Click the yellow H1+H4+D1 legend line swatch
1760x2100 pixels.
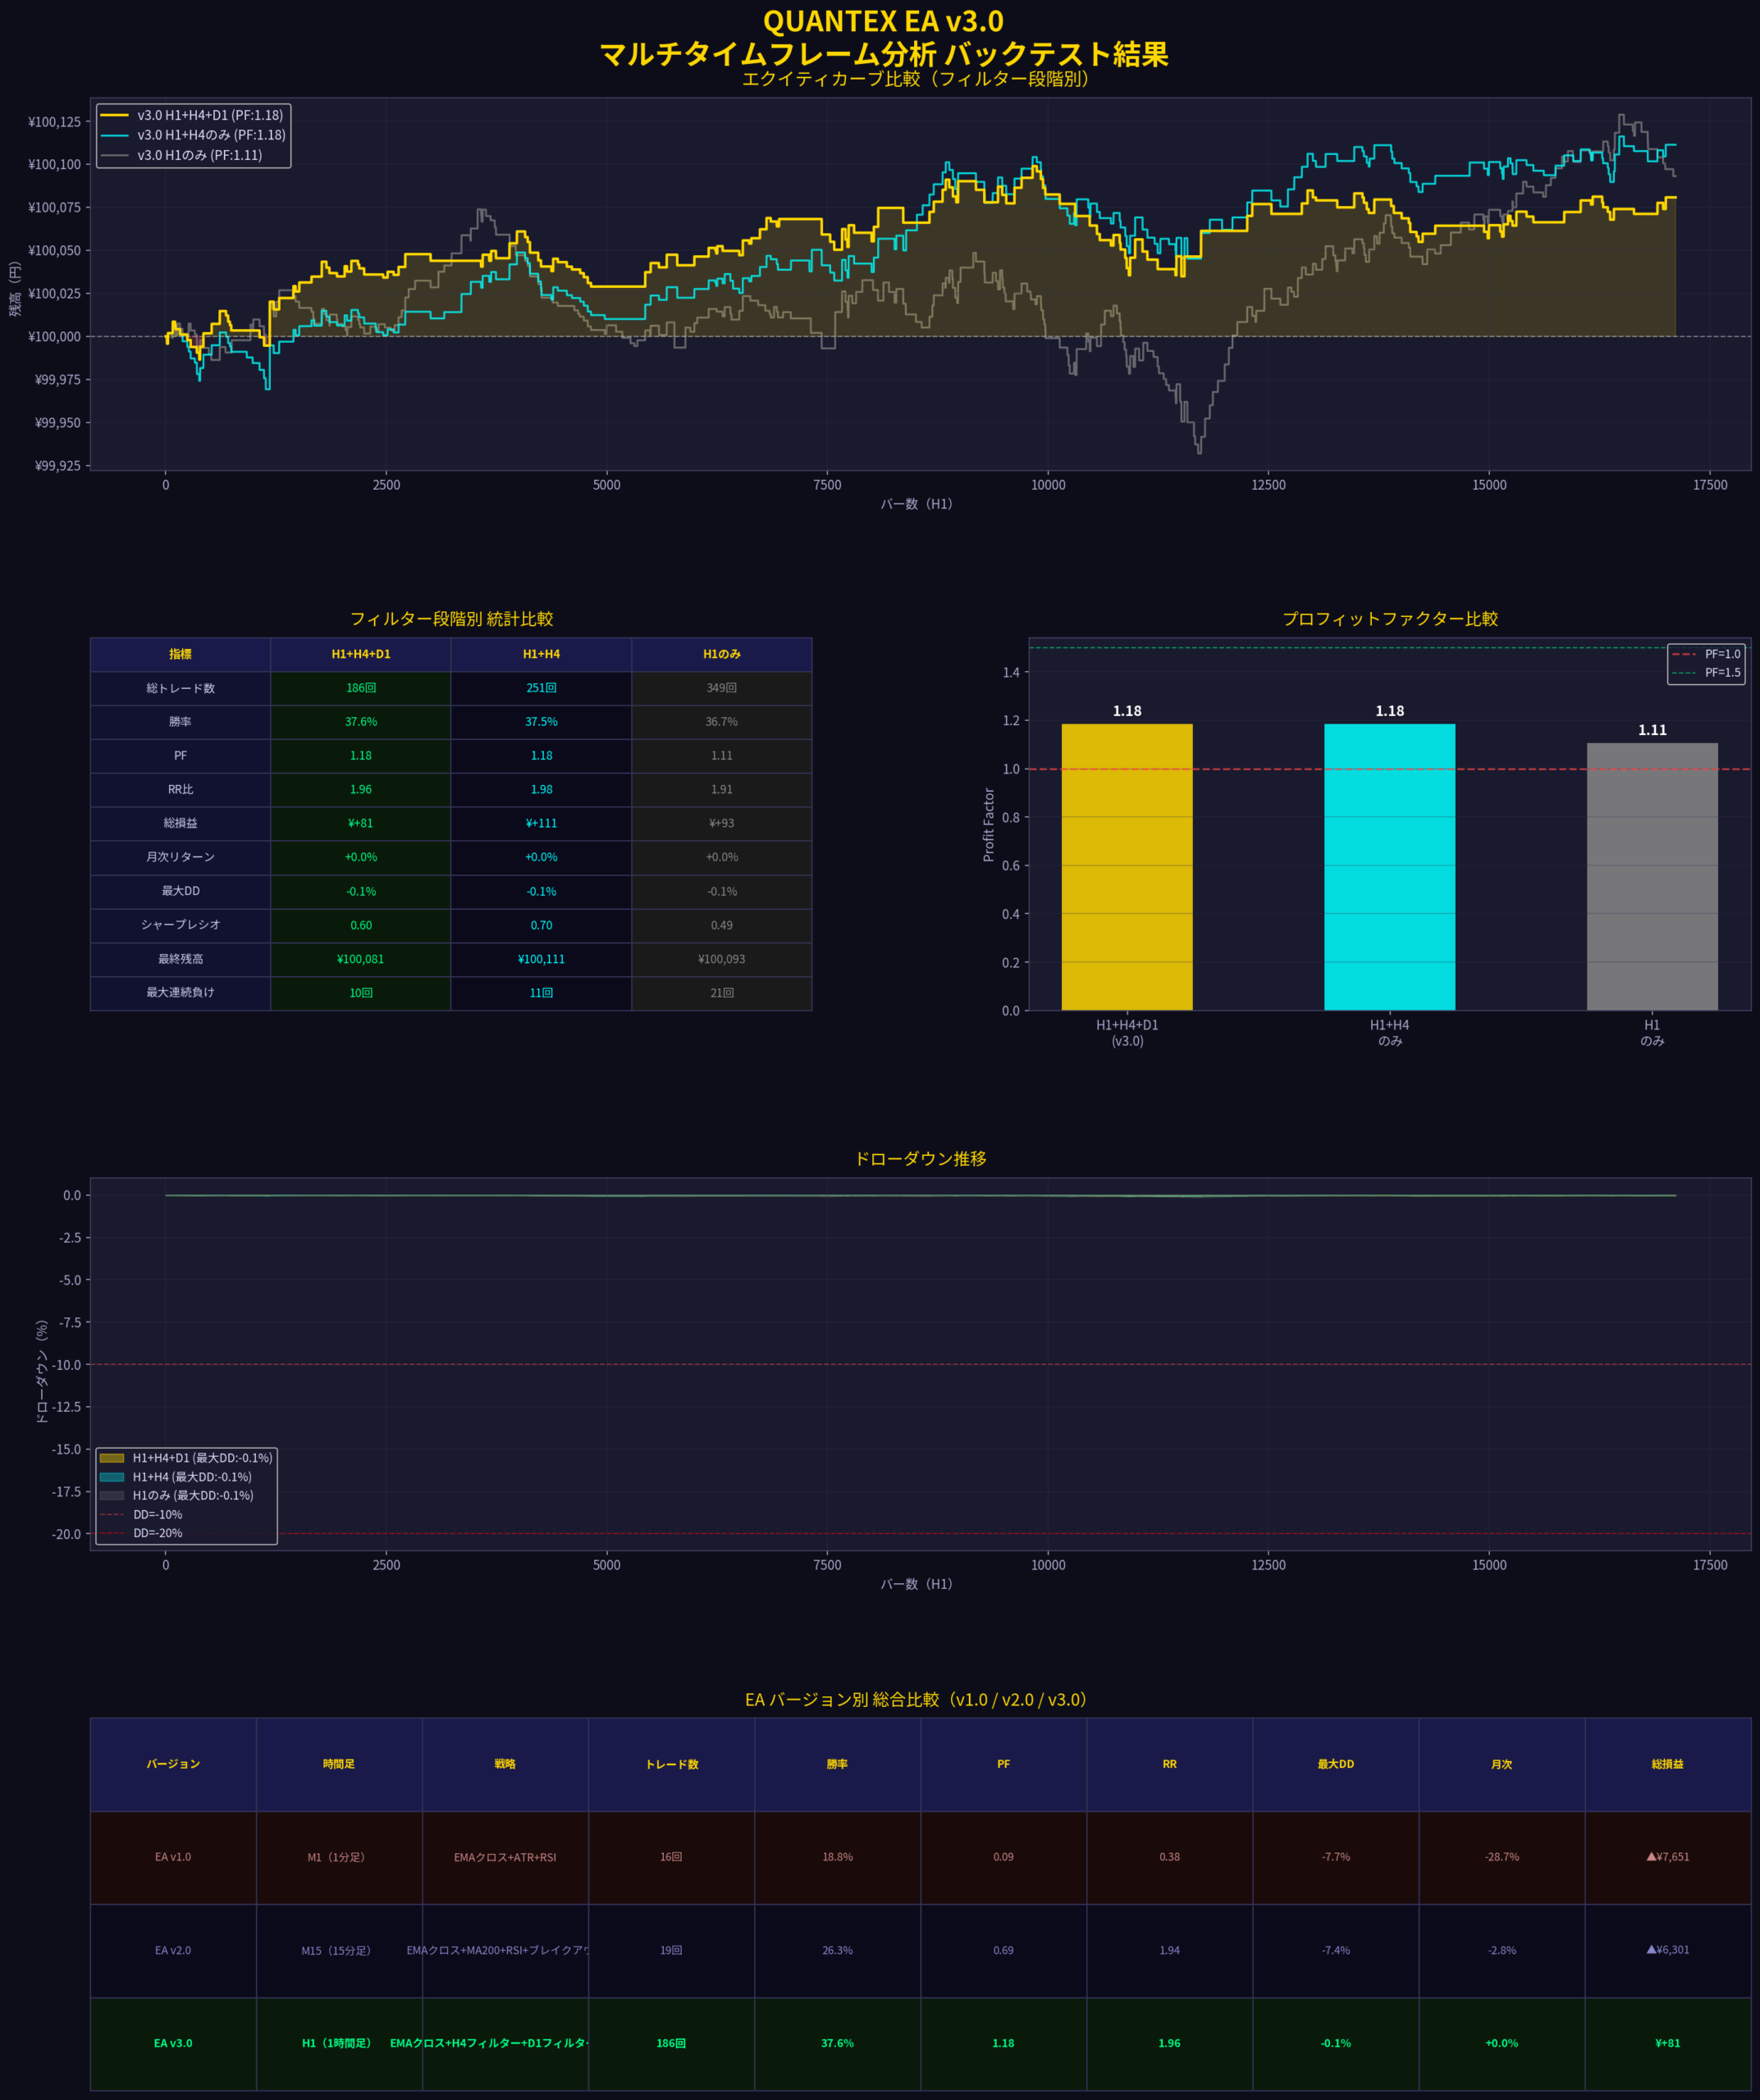click(x=114, y=115)
